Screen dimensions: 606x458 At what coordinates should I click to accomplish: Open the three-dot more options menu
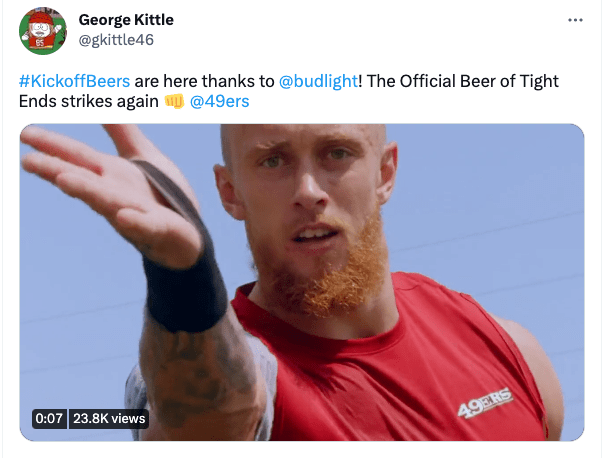click(x=575, y=20)
